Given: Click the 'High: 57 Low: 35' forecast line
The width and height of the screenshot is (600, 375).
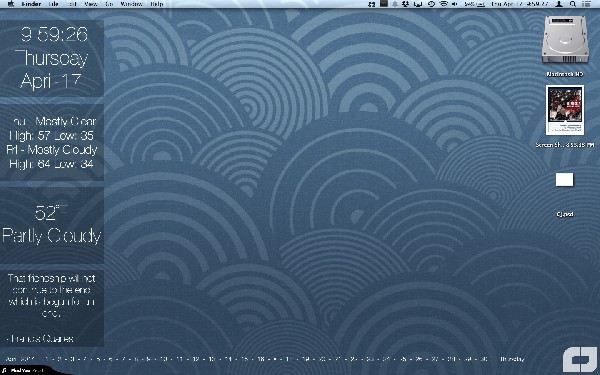Looking at the screenshot, I should [51, 136].
